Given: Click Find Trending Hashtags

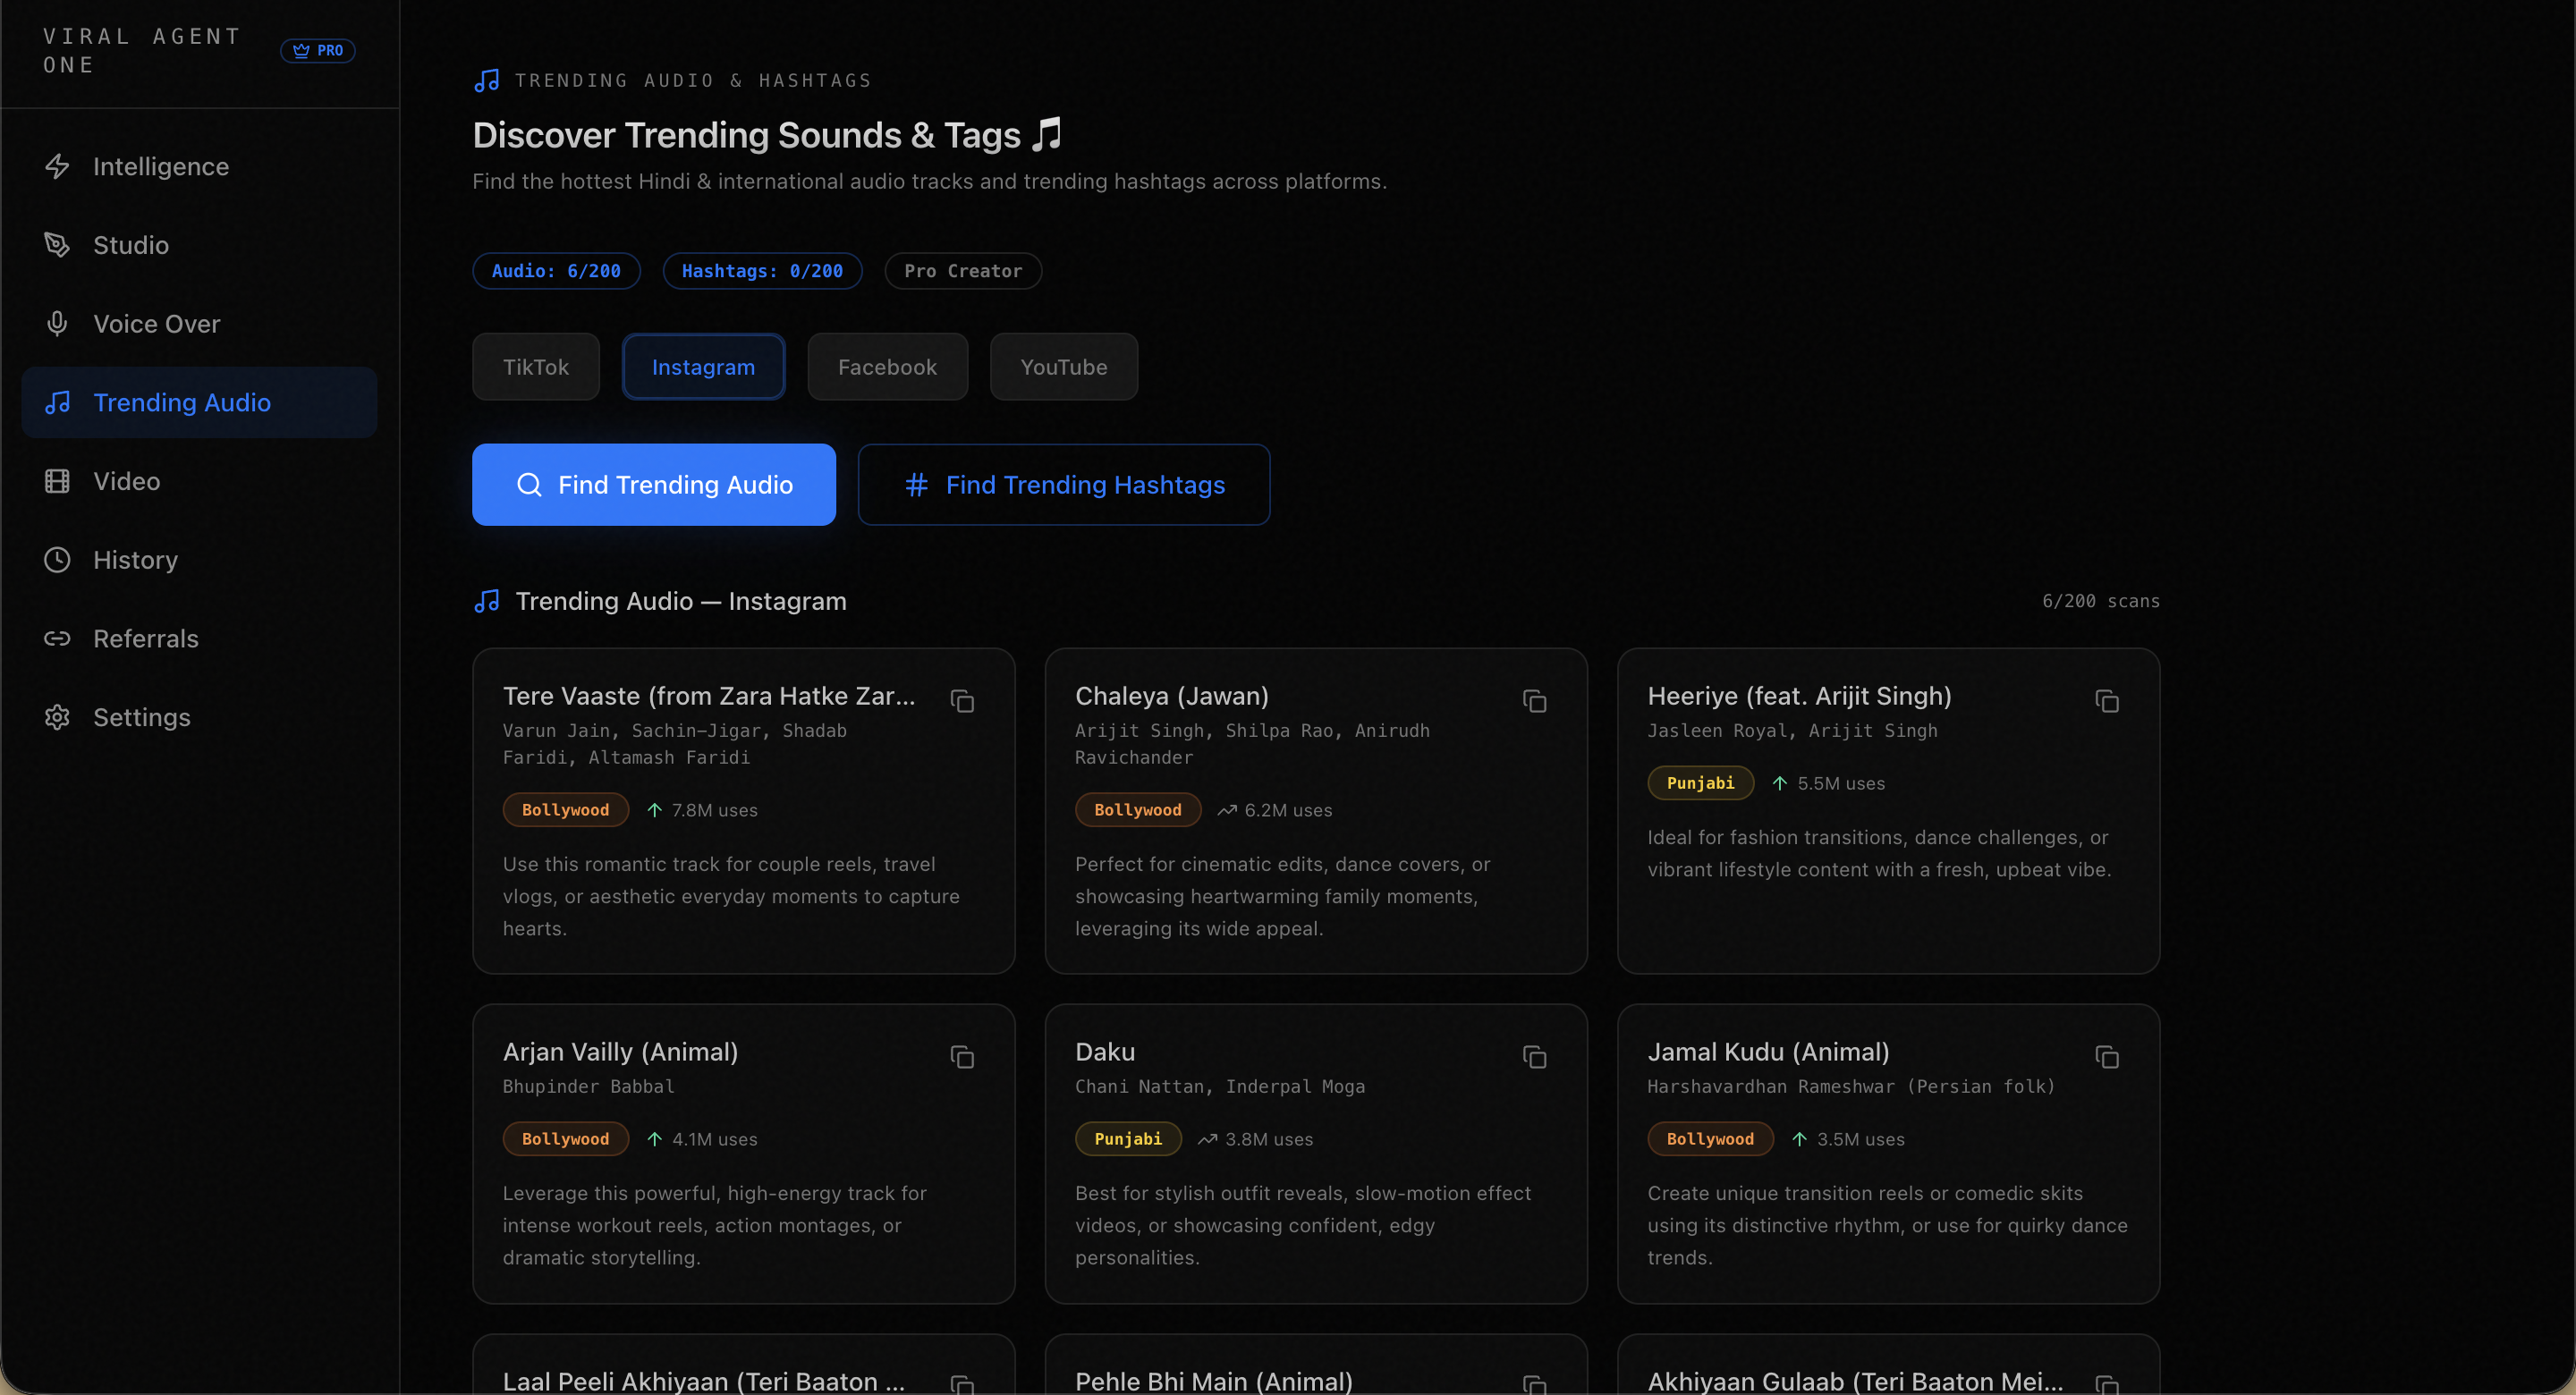Looking at the screenshot, I should click(x=1064, y=484).
